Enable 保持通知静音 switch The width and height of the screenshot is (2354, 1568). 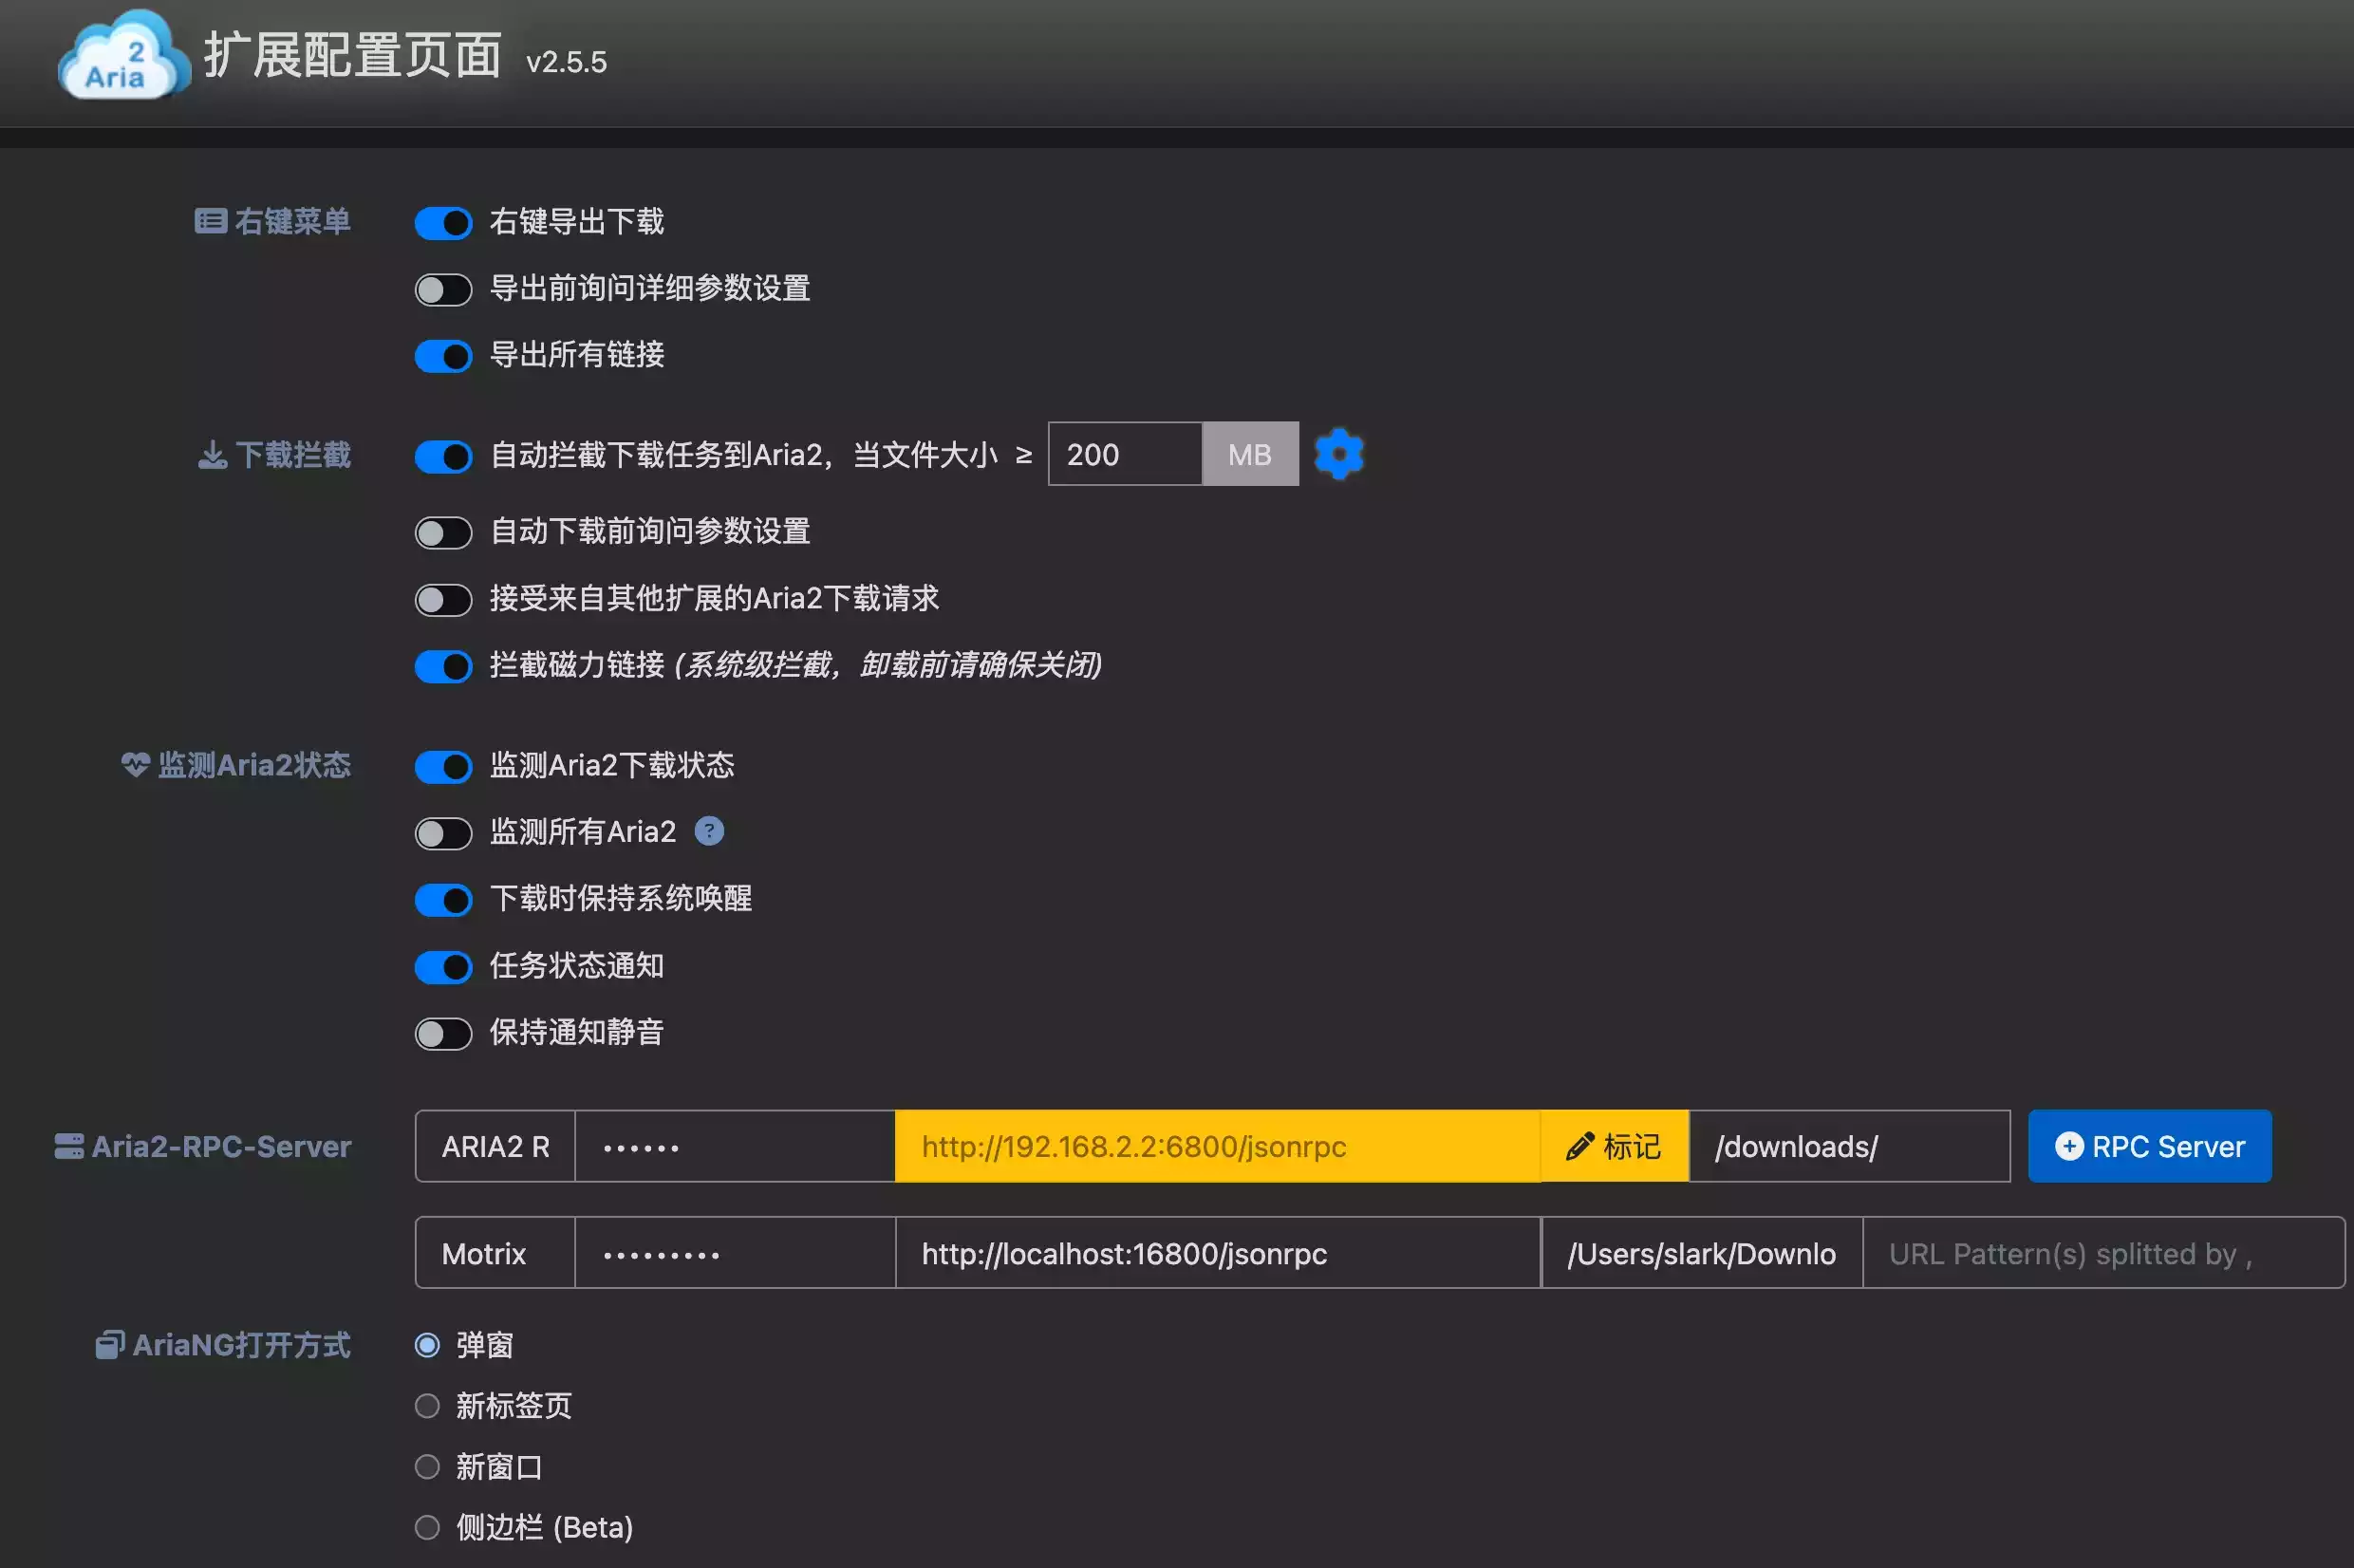coord(443,1033)
